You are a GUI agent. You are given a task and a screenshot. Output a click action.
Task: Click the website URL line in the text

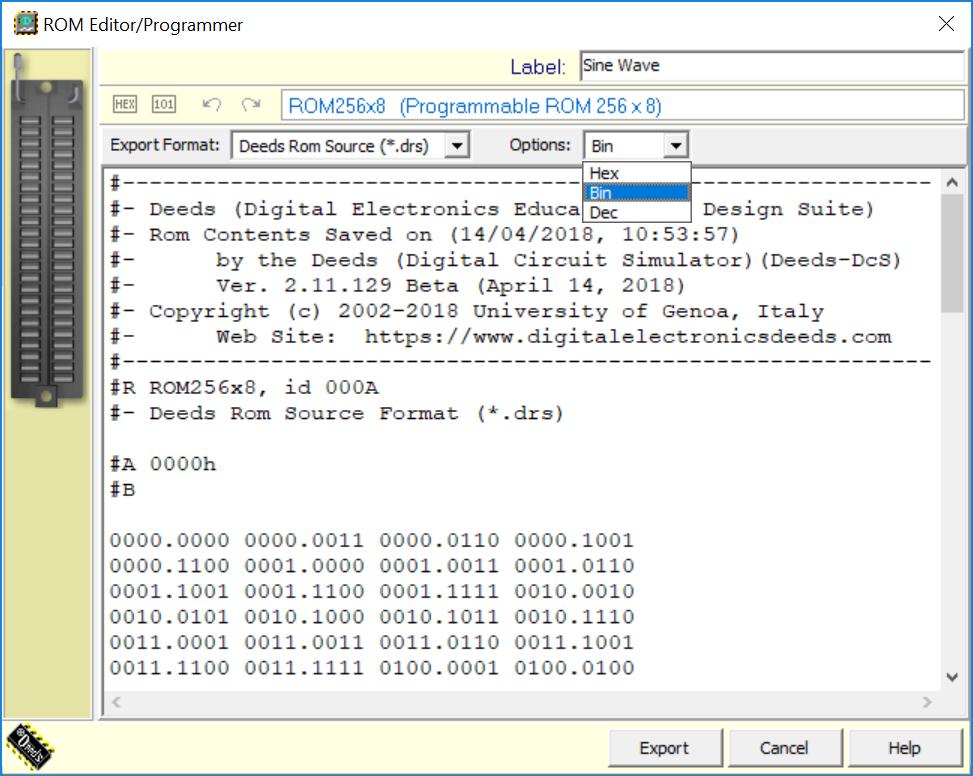(501, 337)
